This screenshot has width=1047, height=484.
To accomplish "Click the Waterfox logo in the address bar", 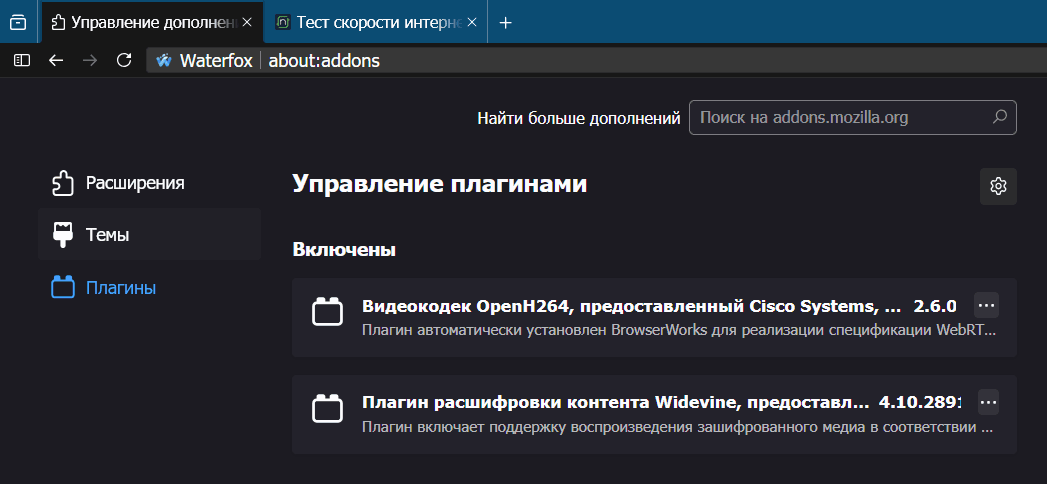I will pos(164,61).
